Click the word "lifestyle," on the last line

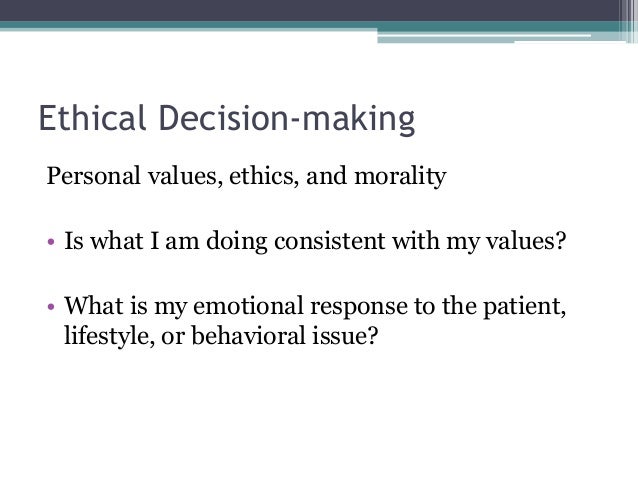109,337
